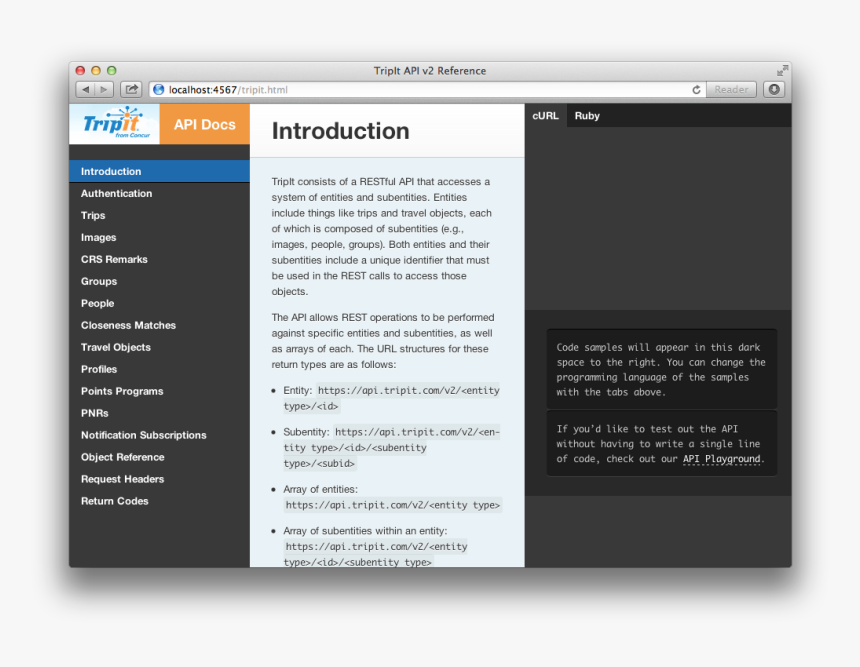Image resolution: width=860 pixels, height=667 pixels.
Task: Navigate to PNRs
Action: tap(160, 412)
